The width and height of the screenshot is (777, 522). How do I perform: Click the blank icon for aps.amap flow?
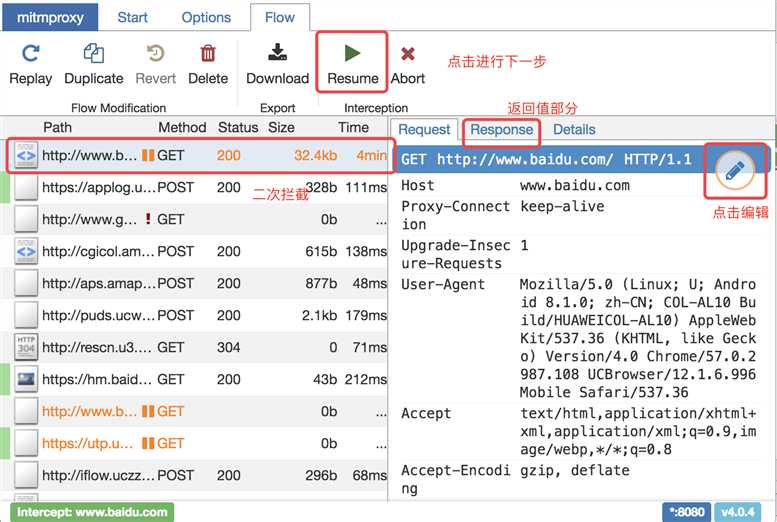point(26,283)
